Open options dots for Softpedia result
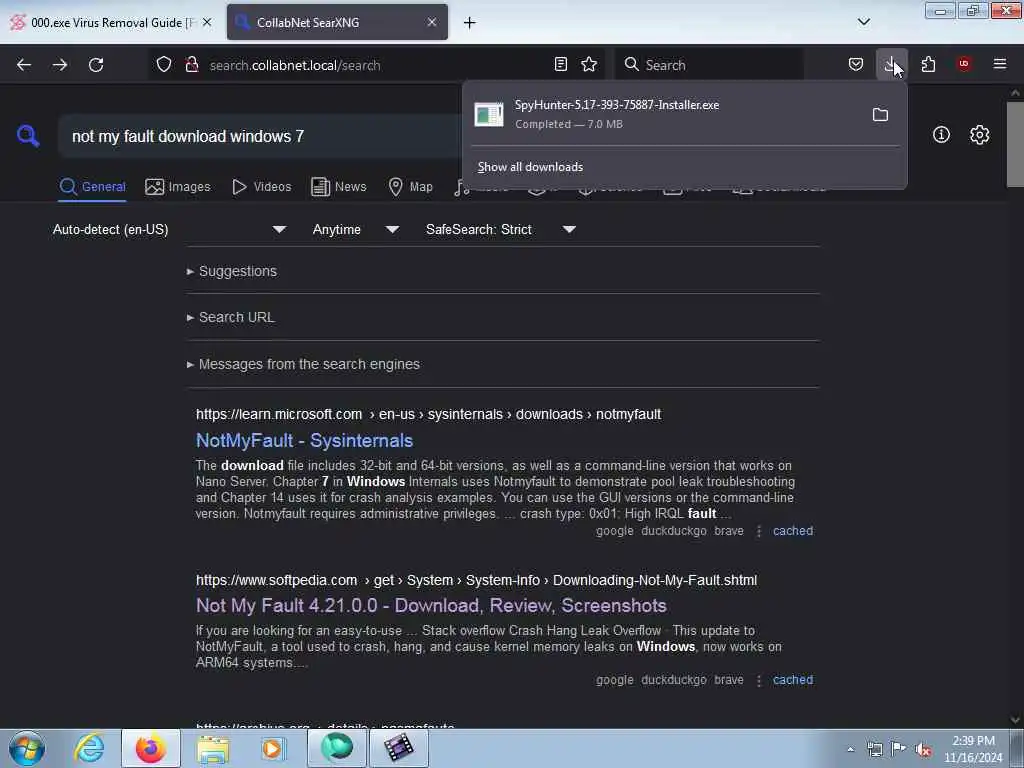 758,680
